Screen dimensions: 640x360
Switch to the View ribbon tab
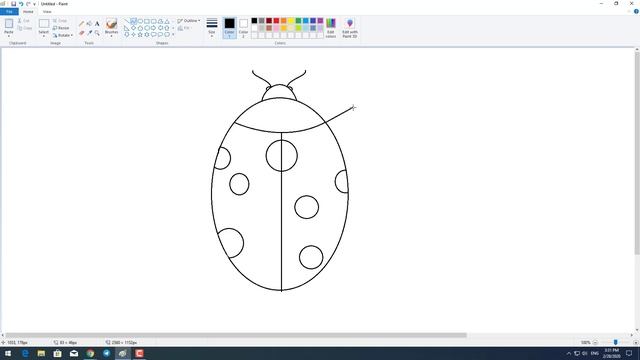click(47, 11)
